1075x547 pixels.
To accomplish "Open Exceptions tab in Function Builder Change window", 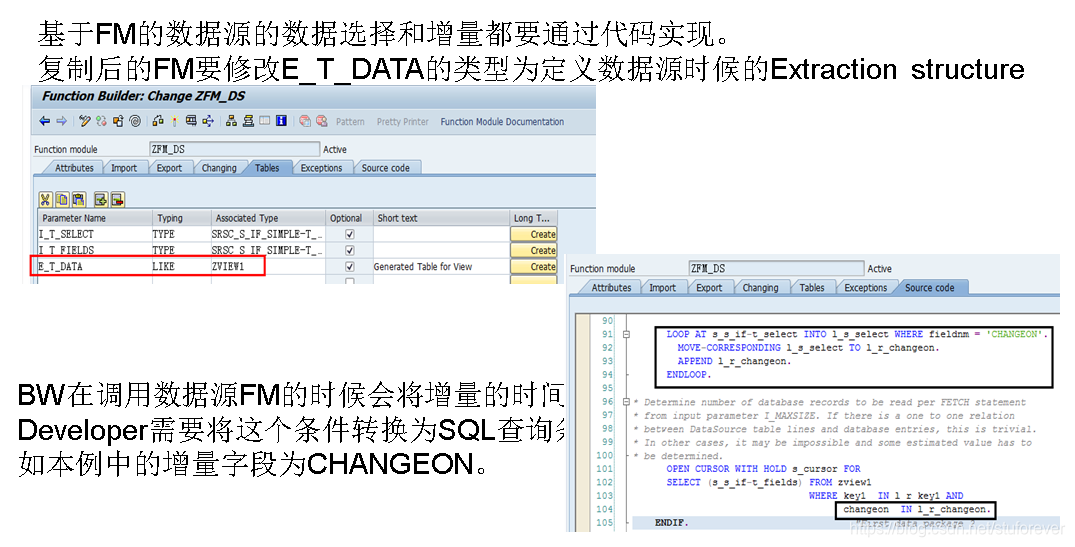I will click(x=322, y=168).
